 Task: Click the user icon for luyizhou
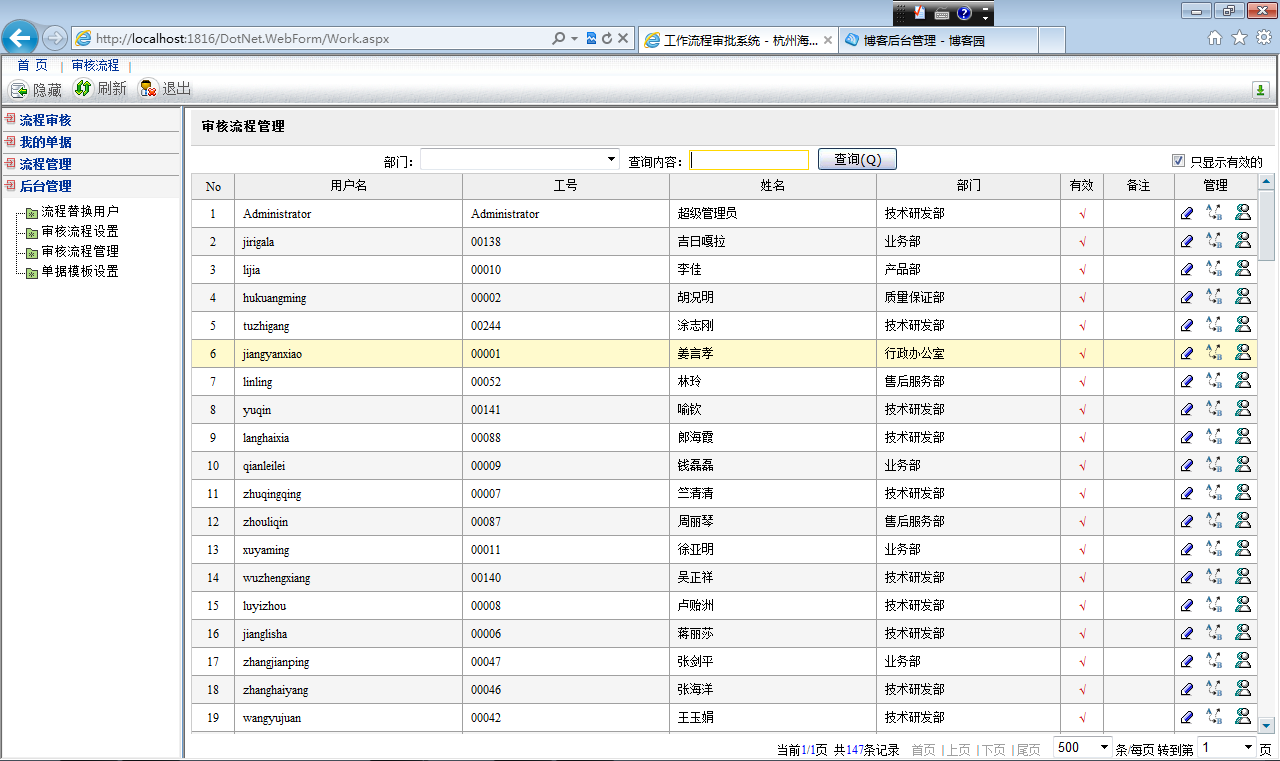(x=1243, y=604)
